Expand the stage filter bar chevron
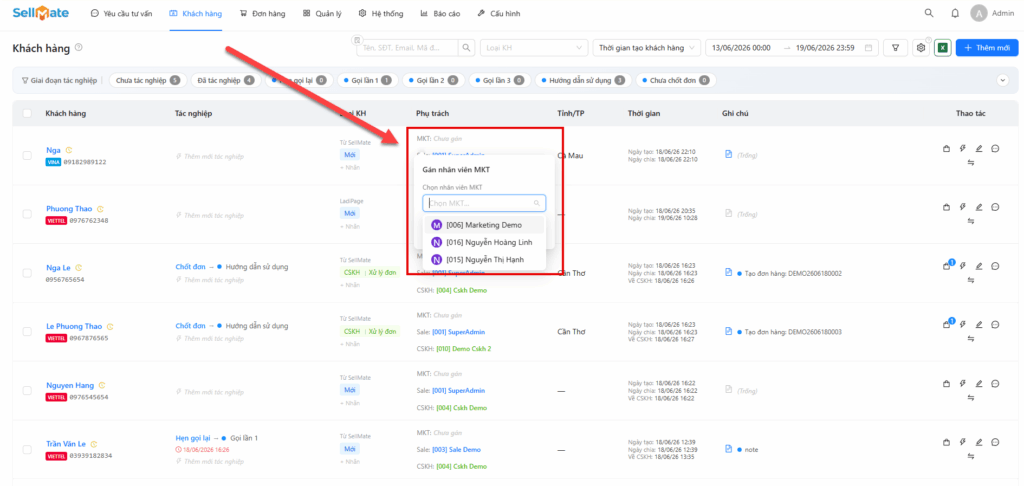Image resolution: width=1024 pixels, height=486 pixels. (x=1003, y=80)
